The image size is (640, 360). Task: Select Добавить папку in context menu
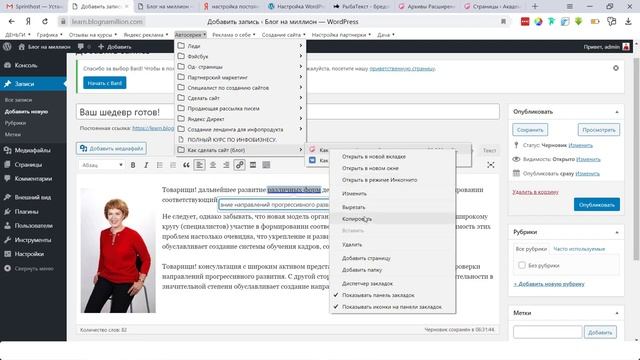point(362,270)
